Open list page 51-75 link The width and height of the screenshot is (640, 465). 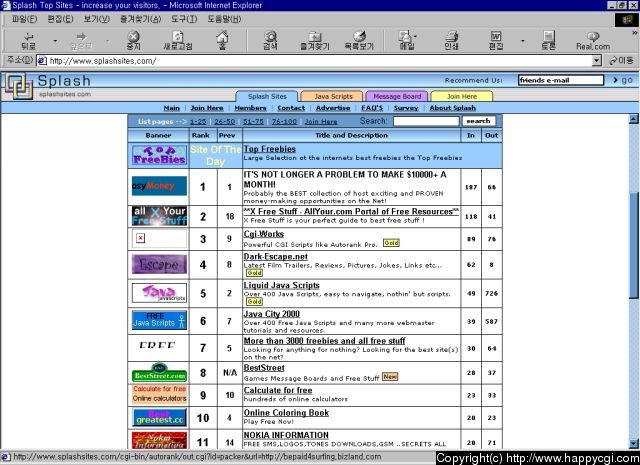click(x=253, y=121)
